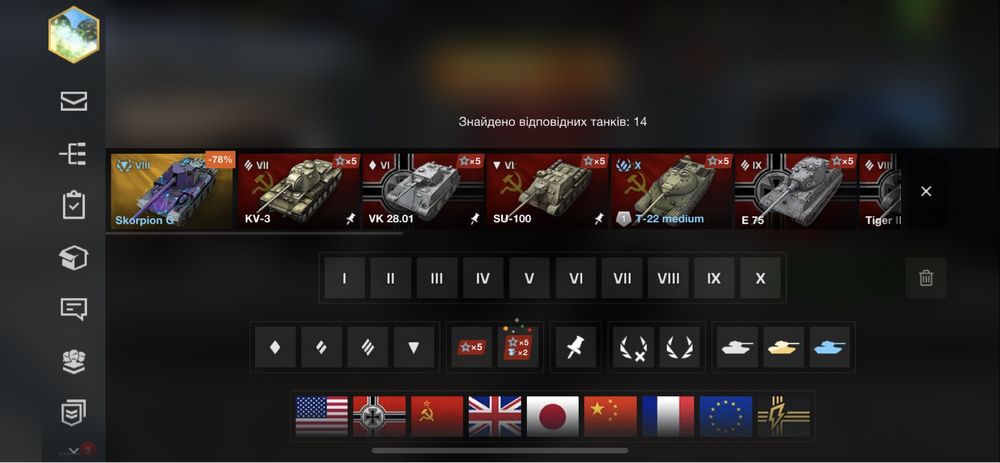The height and width of the screenshot is (463, 1000).
Task: Filter by the German flag nation
Action: (x=379, y=416)
